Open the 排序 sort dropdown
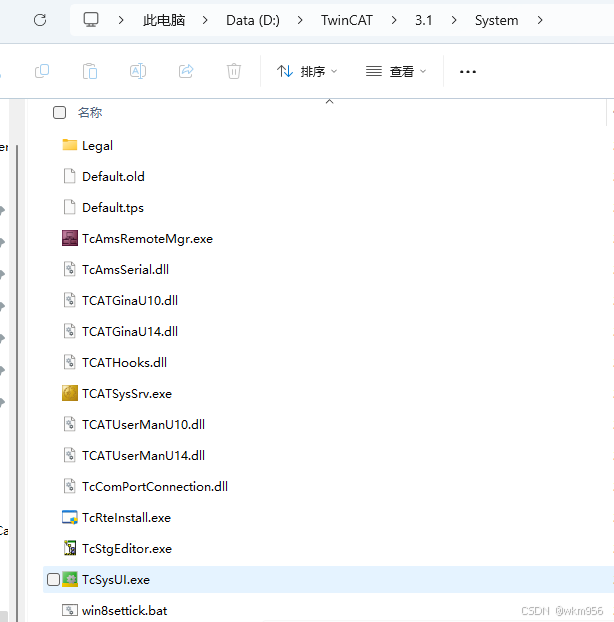This screenshot has height=622, width=614. [x=307, y=71]
